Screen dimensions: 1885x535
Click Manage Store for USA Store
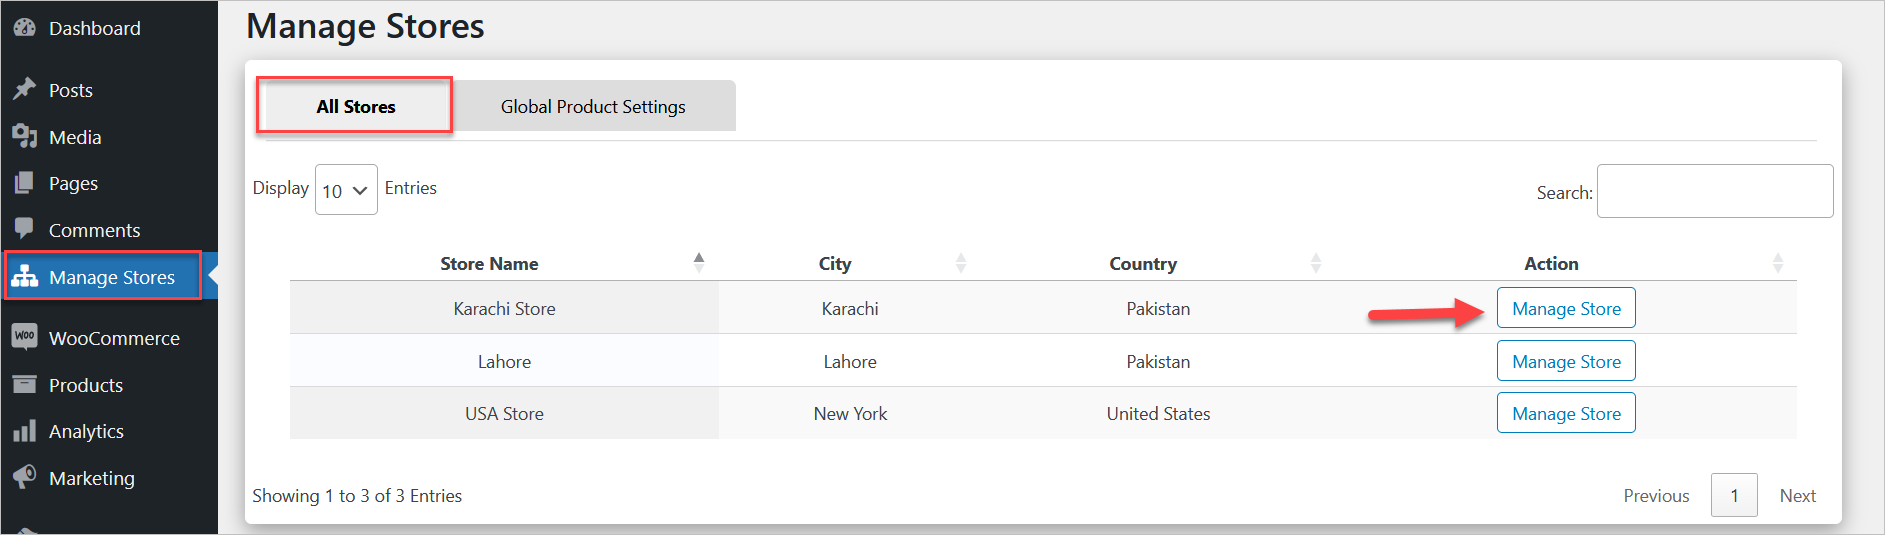click(1566, 414)
